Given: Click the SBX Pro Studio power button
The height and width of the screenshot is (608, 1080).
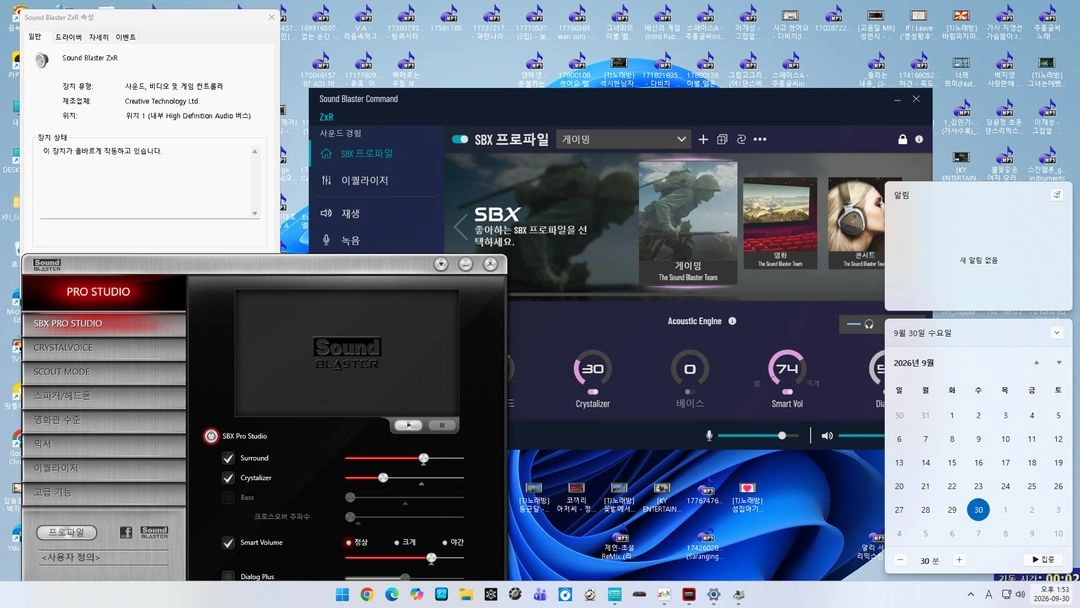Looking at the screenshot, I should click(x=211, y=436).
